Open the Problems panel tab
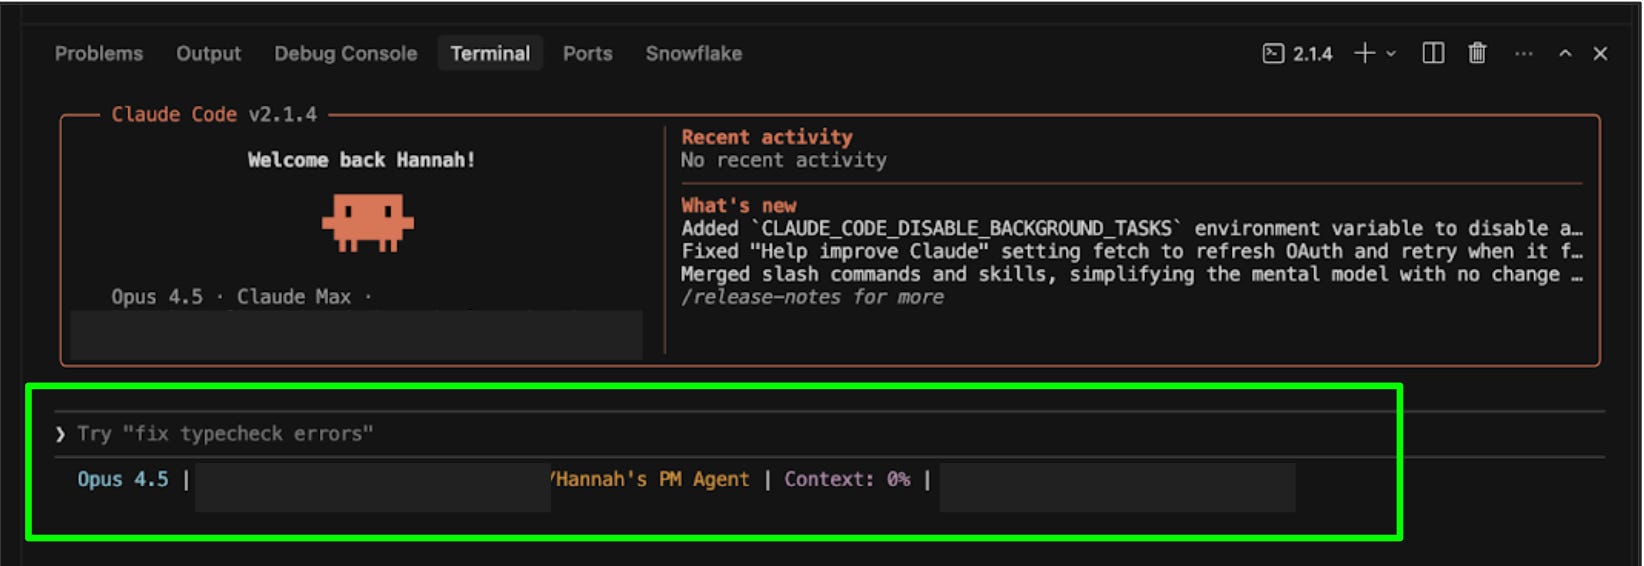The width and height of the screenshot is (1644, 566). [x=99, y=54]
